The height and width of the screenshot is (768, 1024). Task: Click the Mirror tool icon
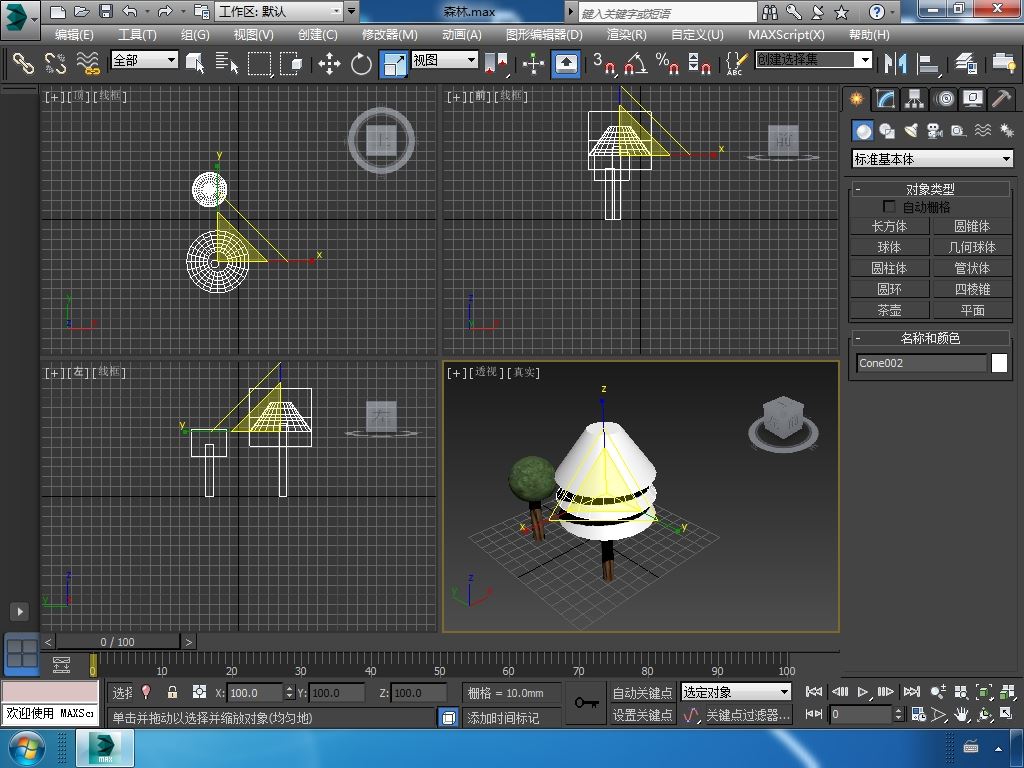point(895,63)
